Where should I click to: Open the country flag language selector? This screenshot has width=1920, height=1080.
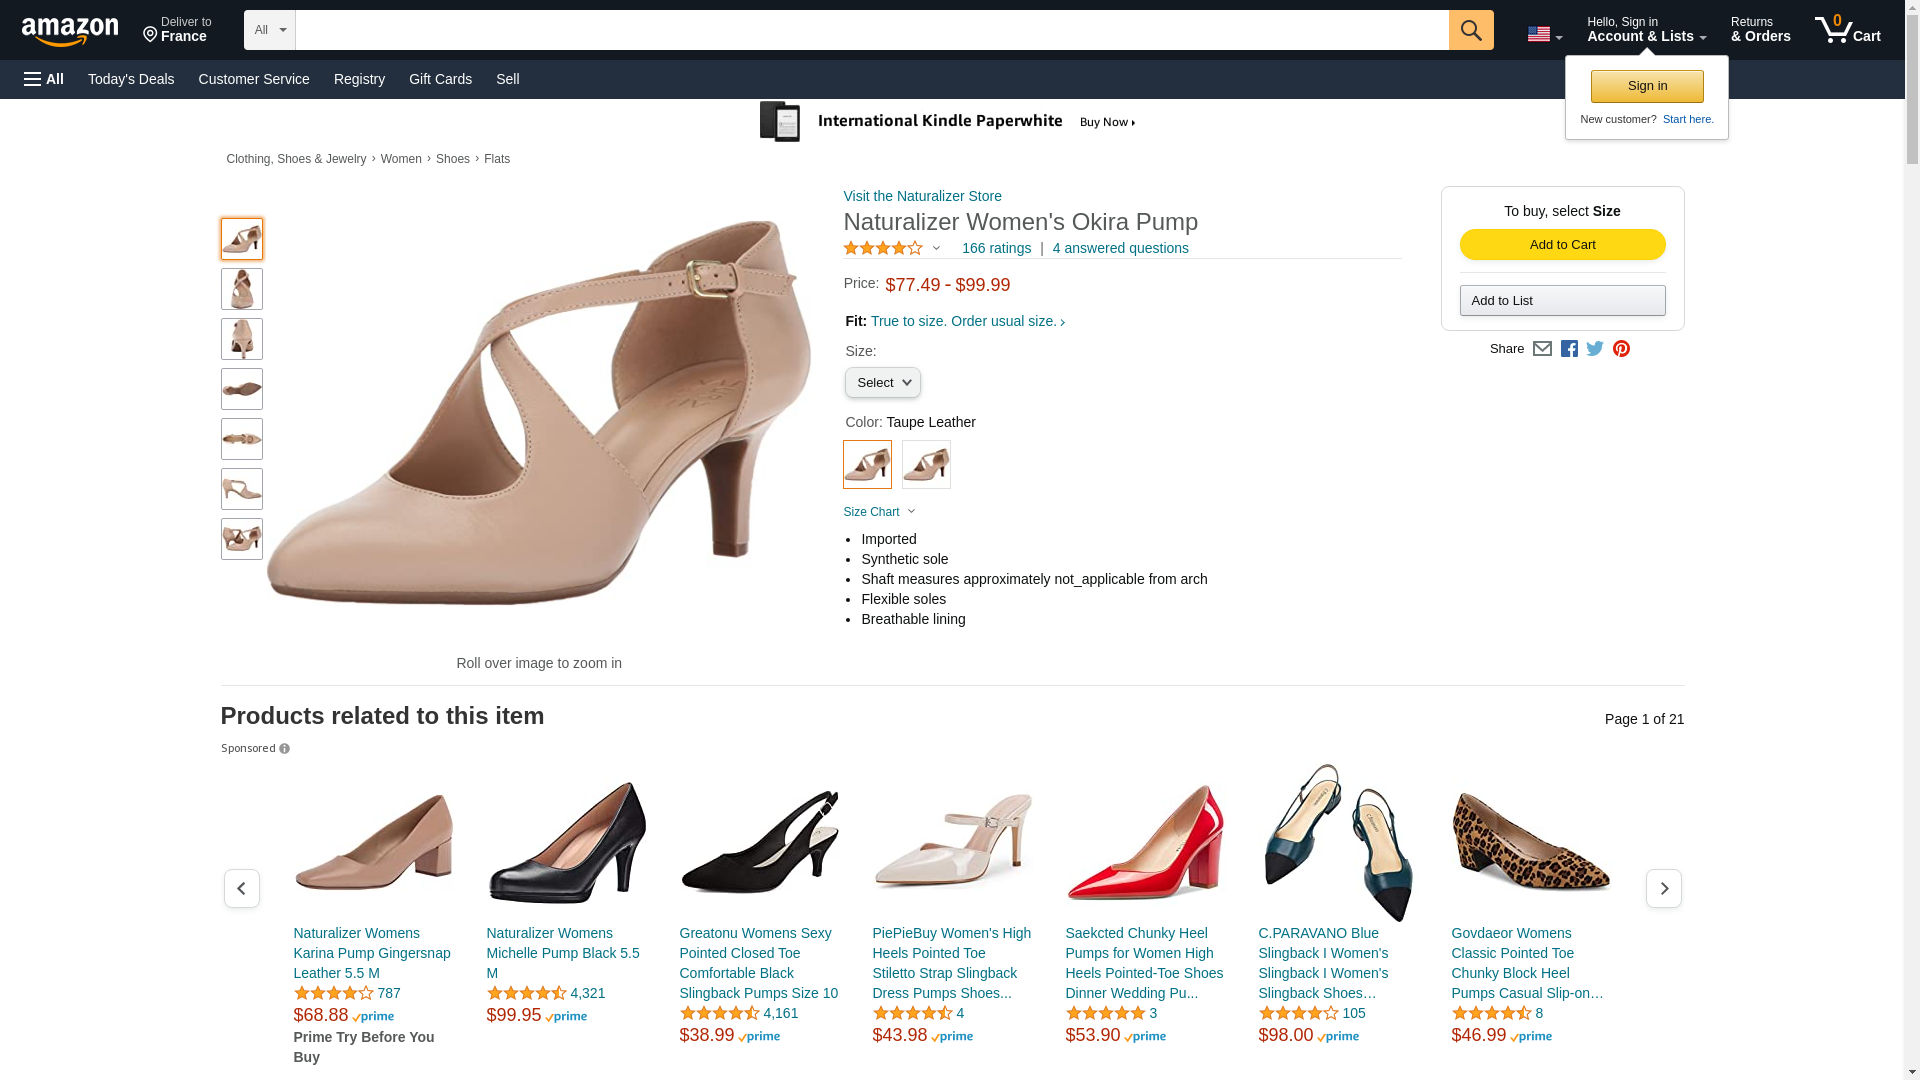coord(1544,35)
